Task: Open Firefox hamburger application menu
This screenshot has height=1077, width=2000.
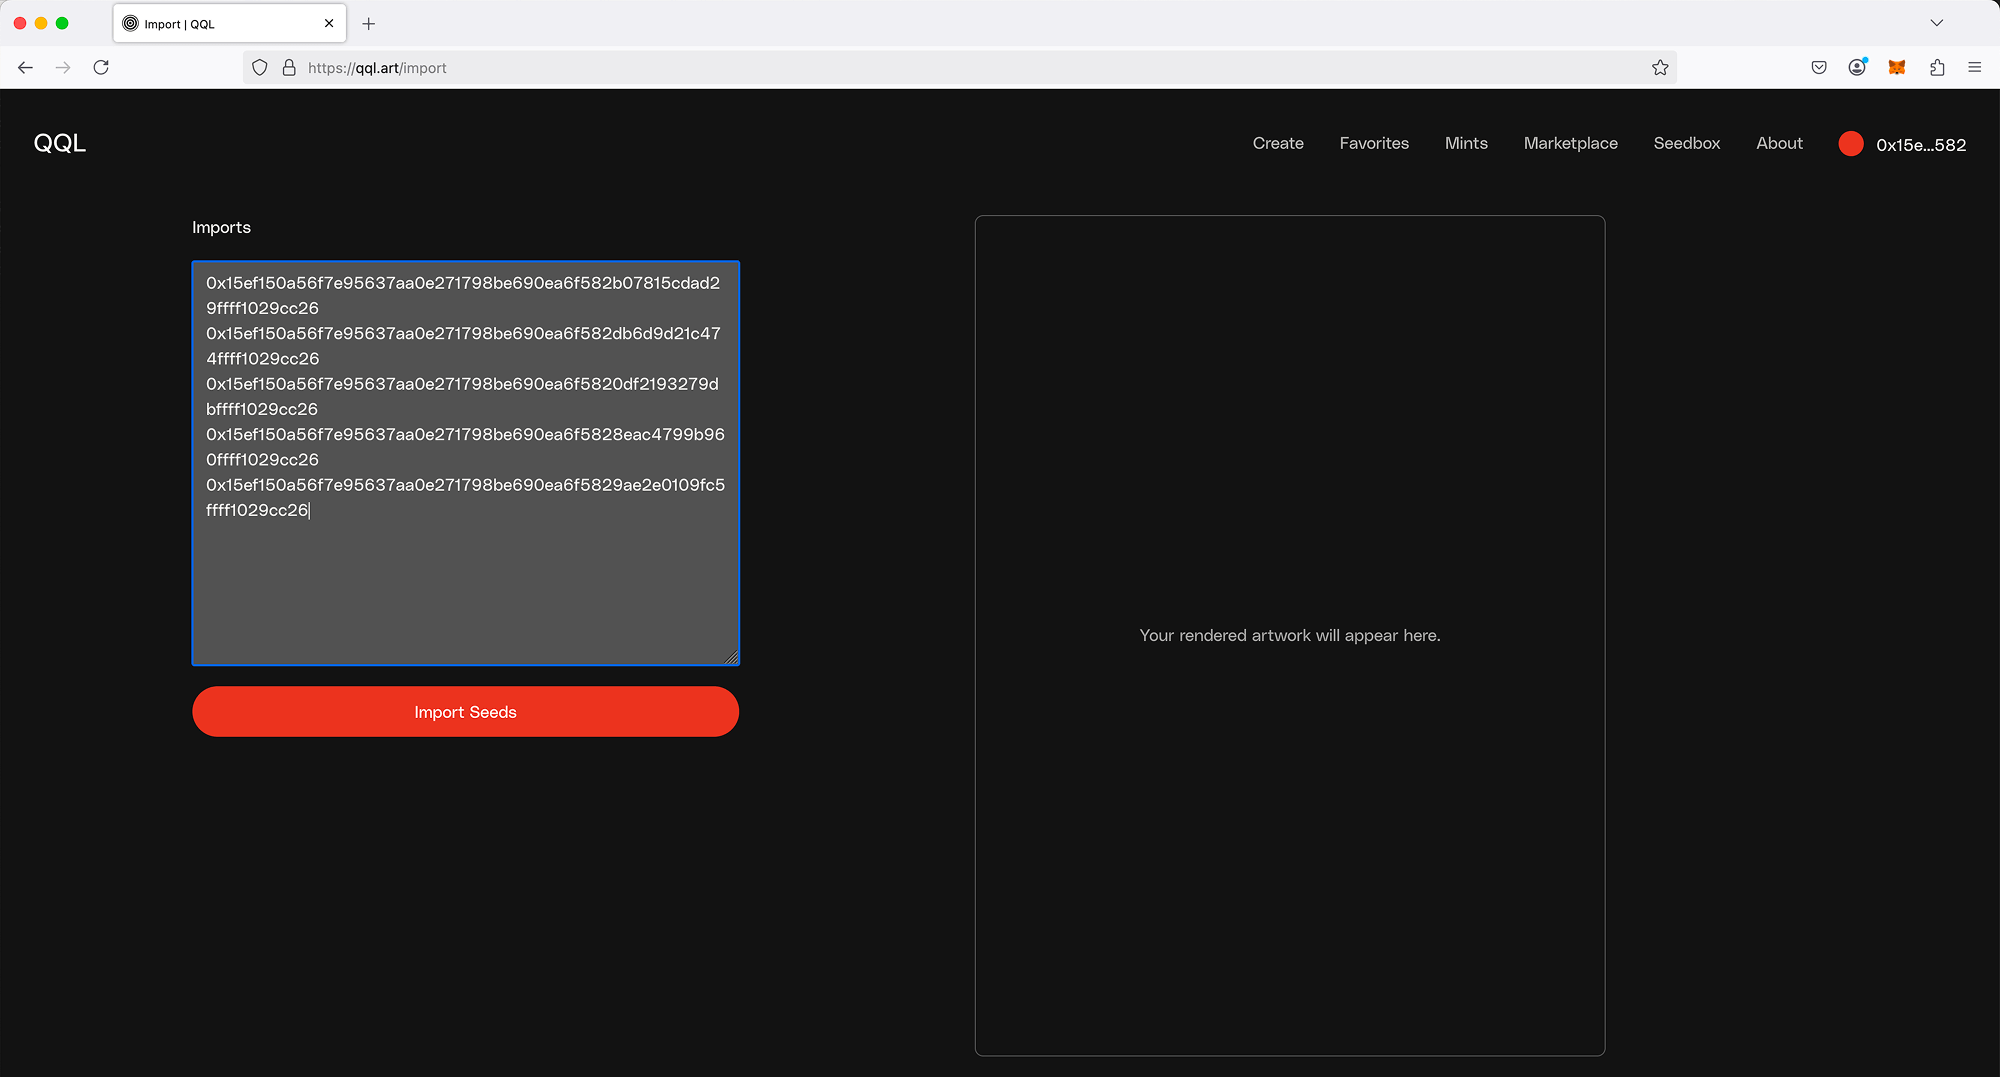Action: point(1974,68)
